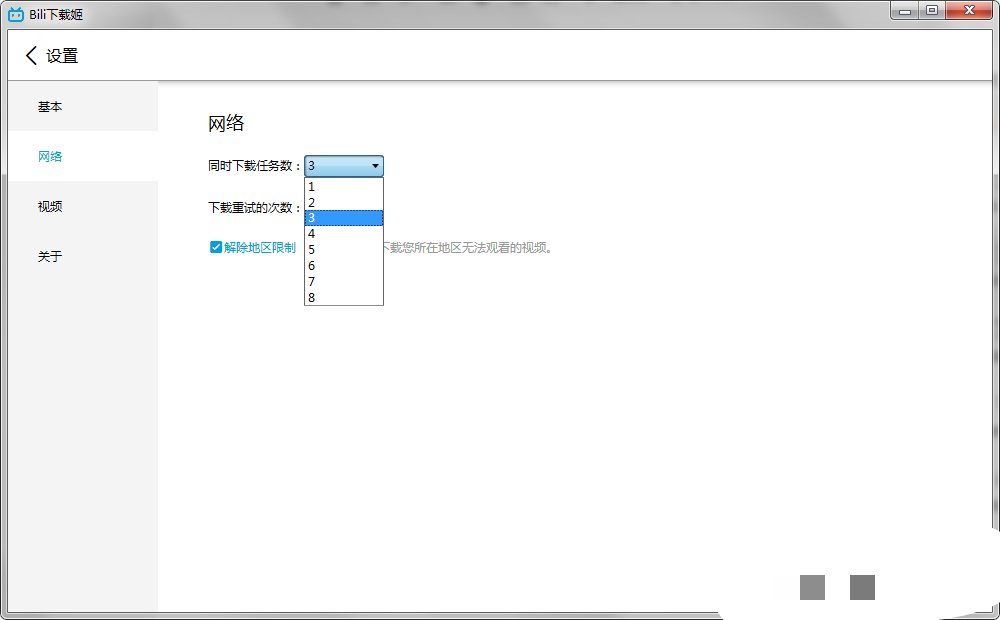Image resolution: width=1000 pixels, height=620 pixels.
Task: Click the Bili下载姬 app icon in title bar
Action: point(16,14)
